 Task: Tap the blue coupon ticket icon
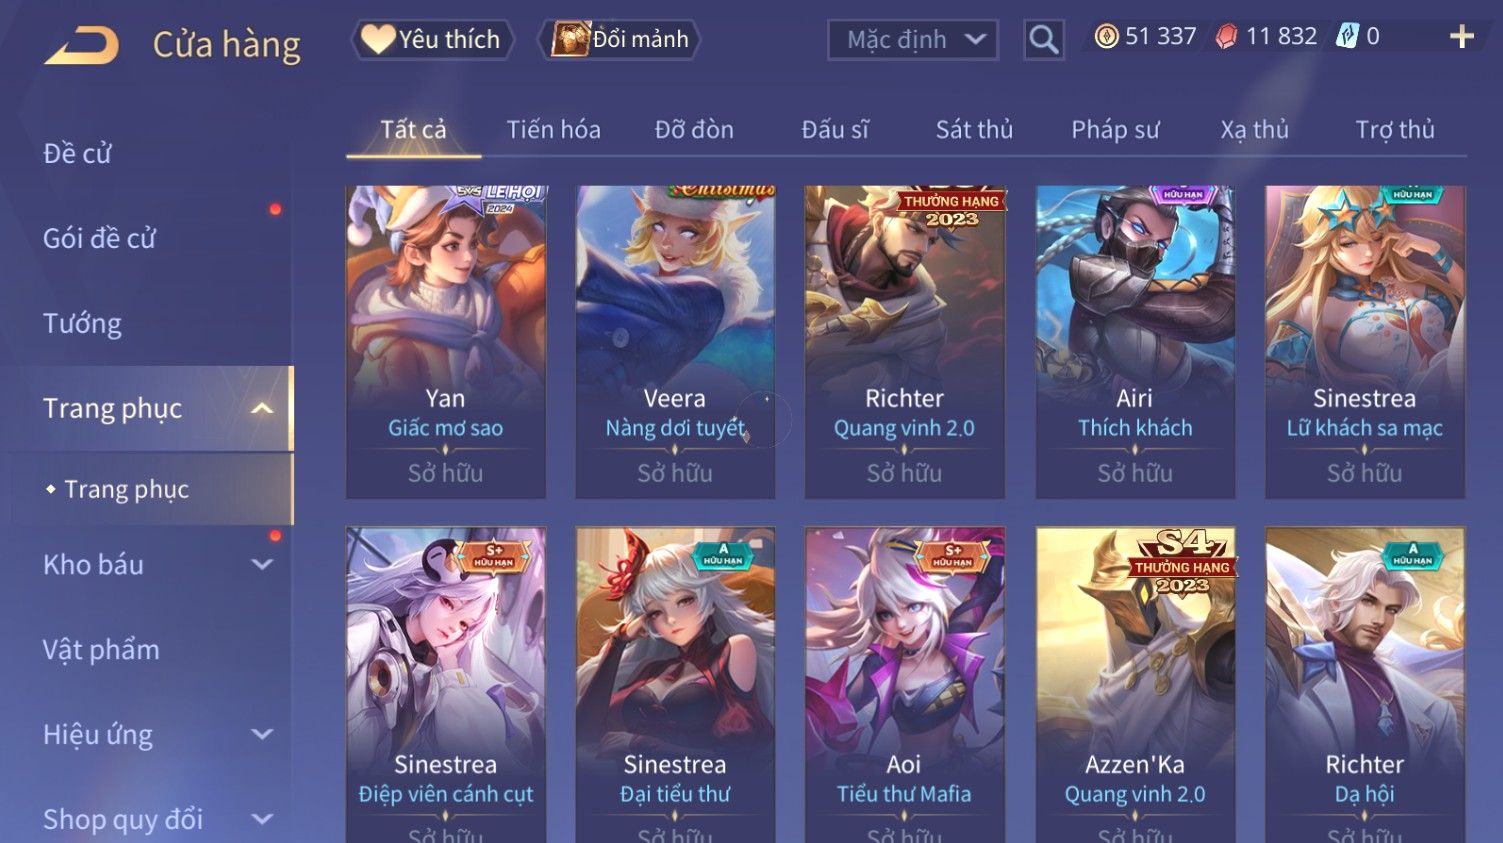[1348, 37]
